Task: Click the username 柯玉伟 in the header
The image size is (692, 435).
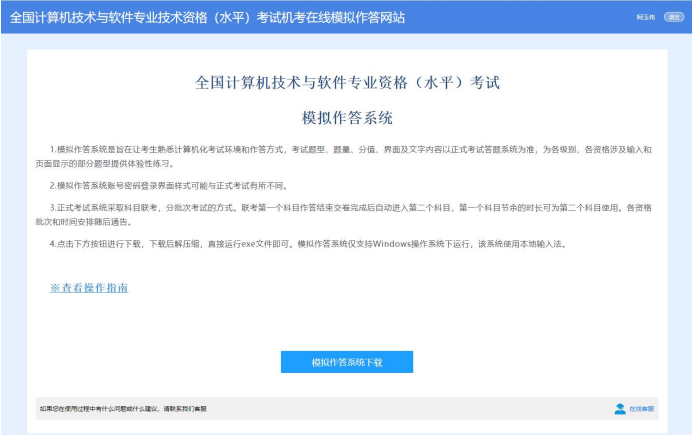Action: [645, 17]
